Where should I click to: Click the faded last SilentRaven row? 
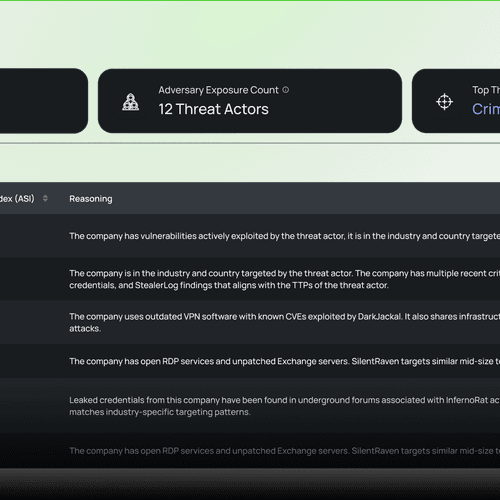[250, 451]
